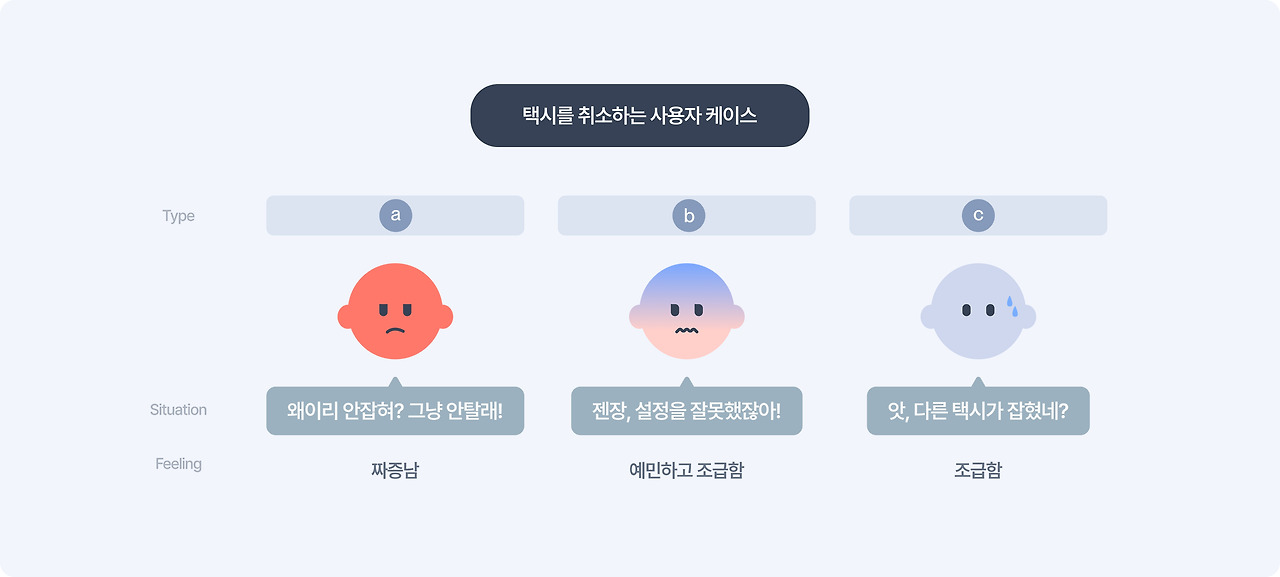Click the '예민하고 조급함' feeling text

pos(687,470)
